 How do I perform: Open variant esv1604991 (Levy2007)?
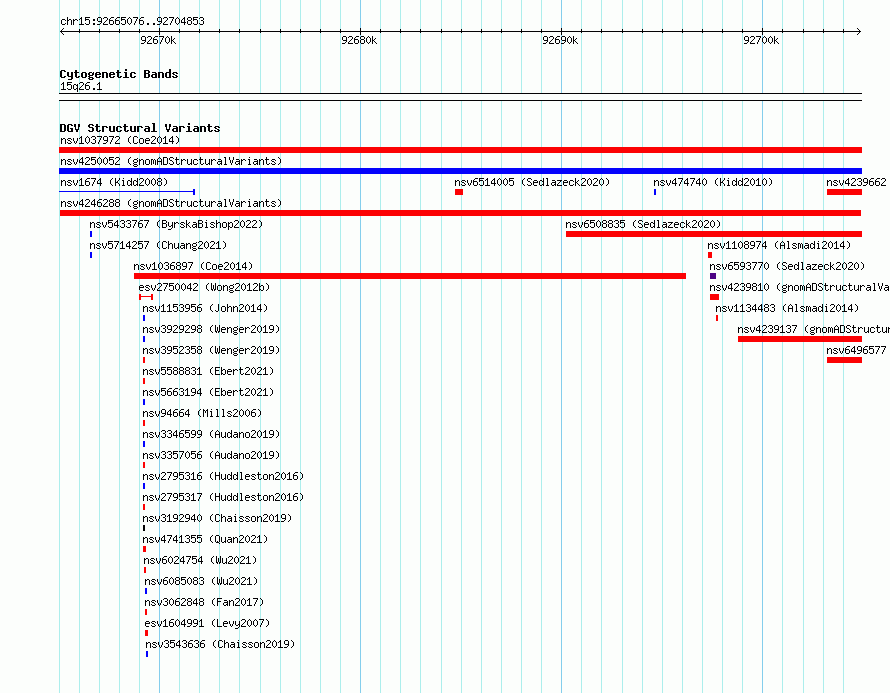[x=207, y=623]
